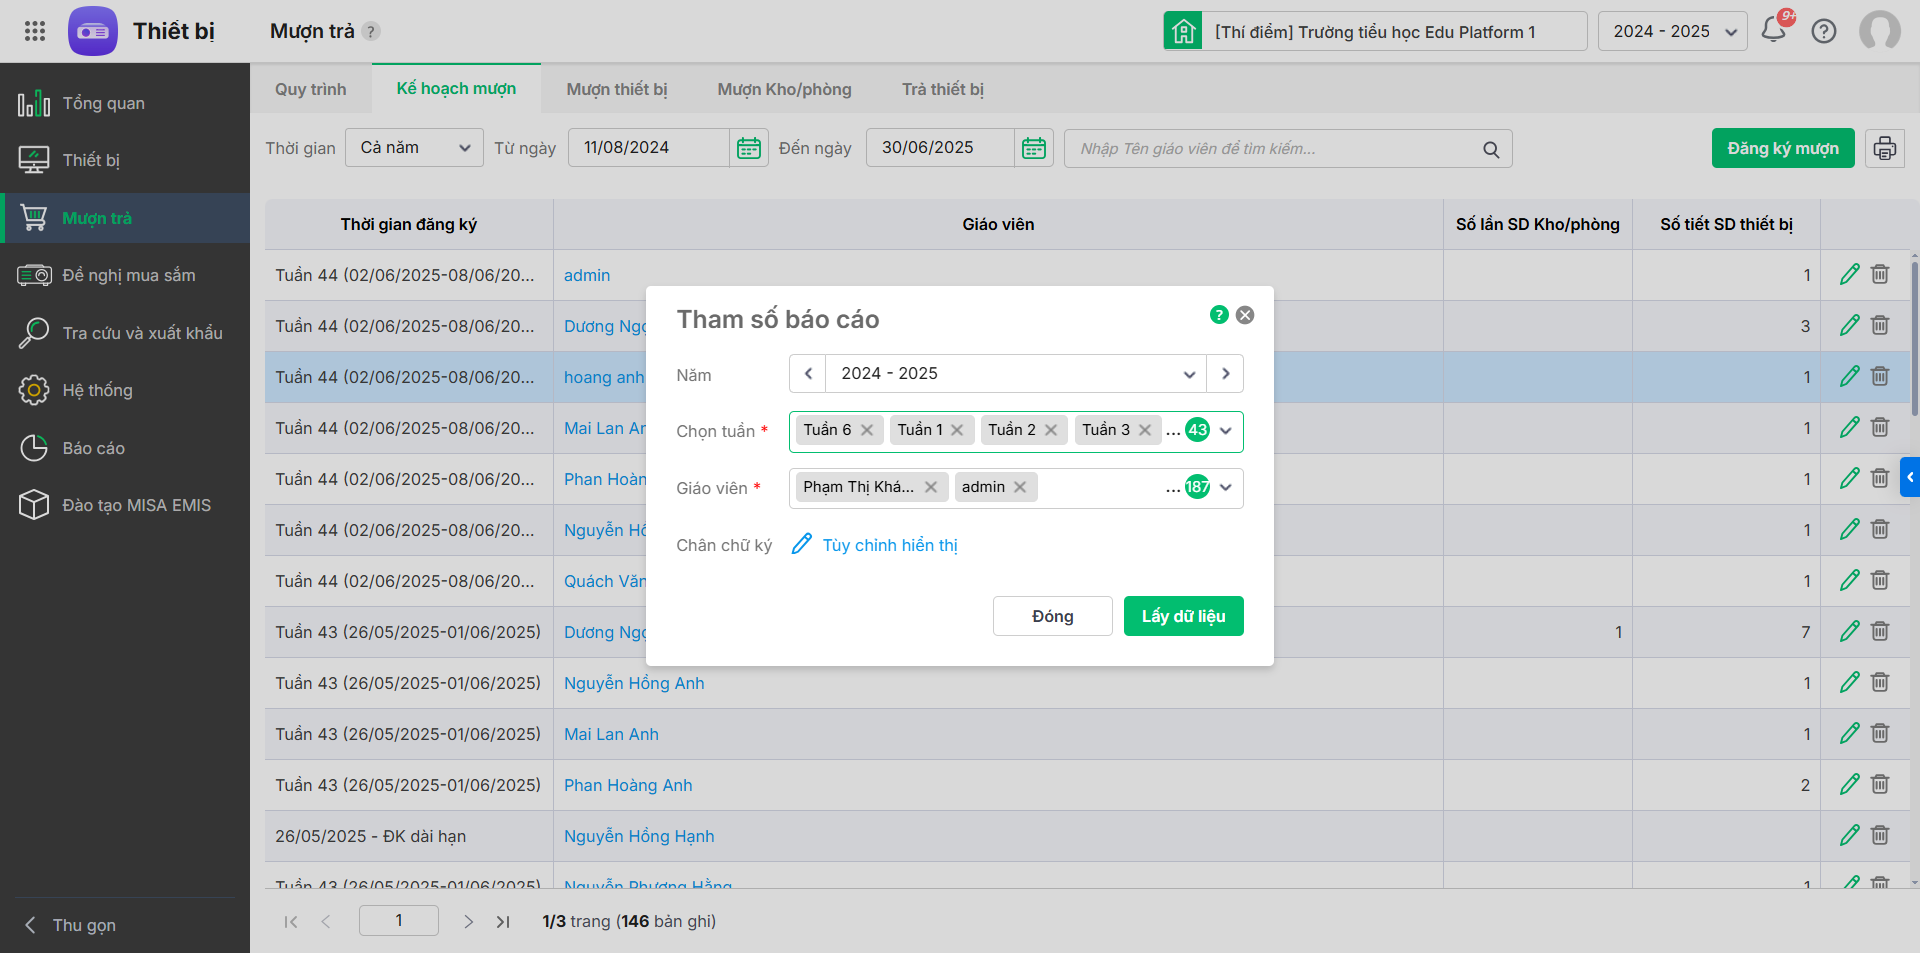This screenshot has height=953, width=1920.
Task: Delete the Mai Lan Anh week 43 row
Action: (1880, 733)
